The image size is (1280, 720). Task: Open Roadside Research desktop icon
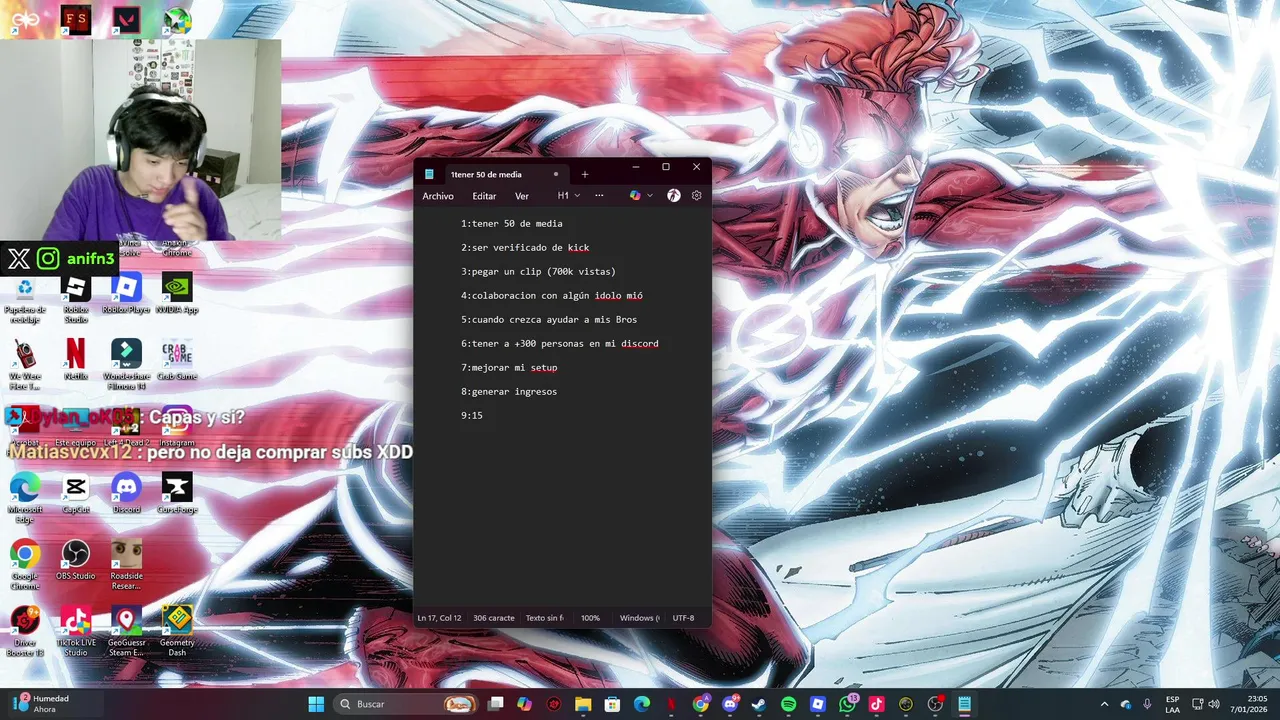[126, 565]
